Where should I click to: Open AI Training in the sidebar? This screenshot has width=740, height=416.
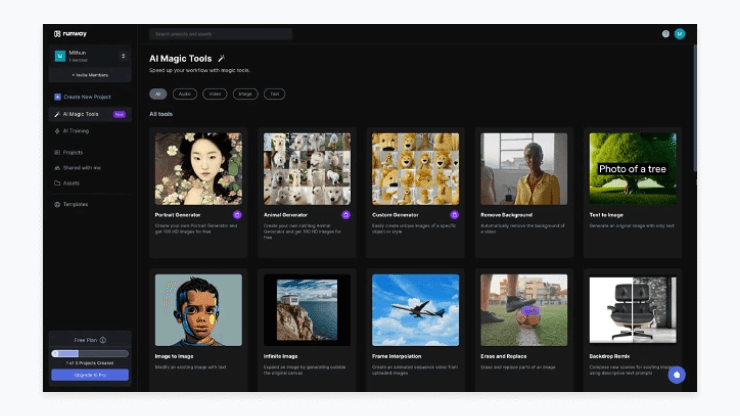[76, 130]
